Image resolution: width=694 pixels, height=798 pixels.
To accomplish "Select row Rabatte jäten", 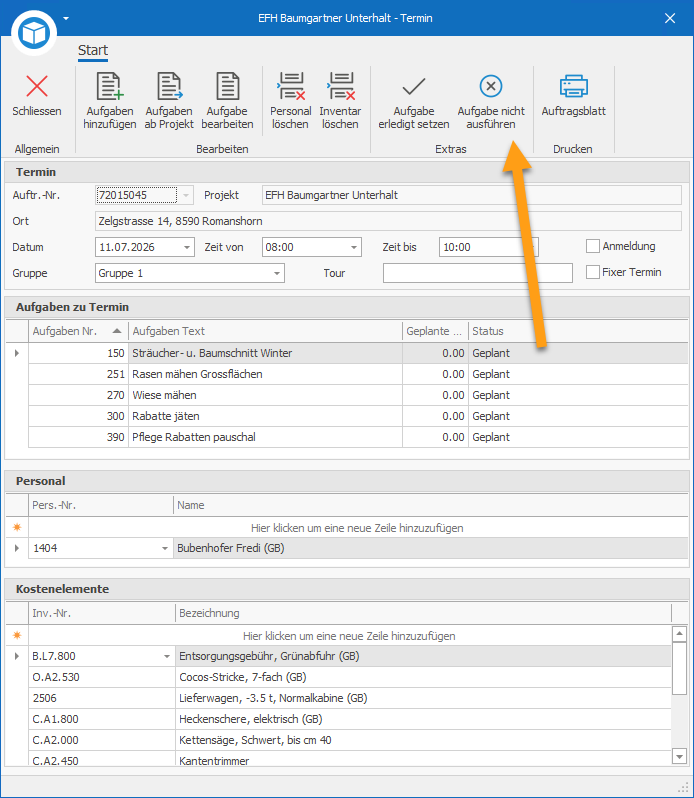I will [x=358, y=416].
